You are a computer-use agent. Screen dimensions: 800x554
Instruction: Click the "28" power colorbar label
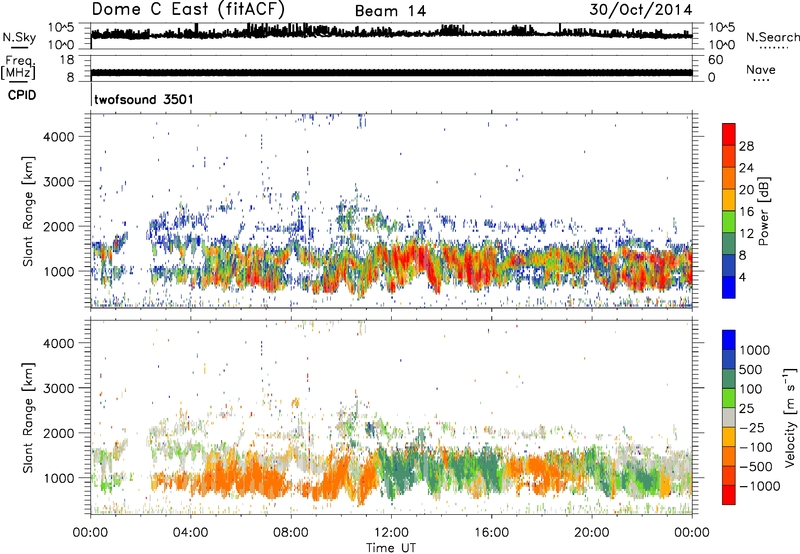(746, 146)
